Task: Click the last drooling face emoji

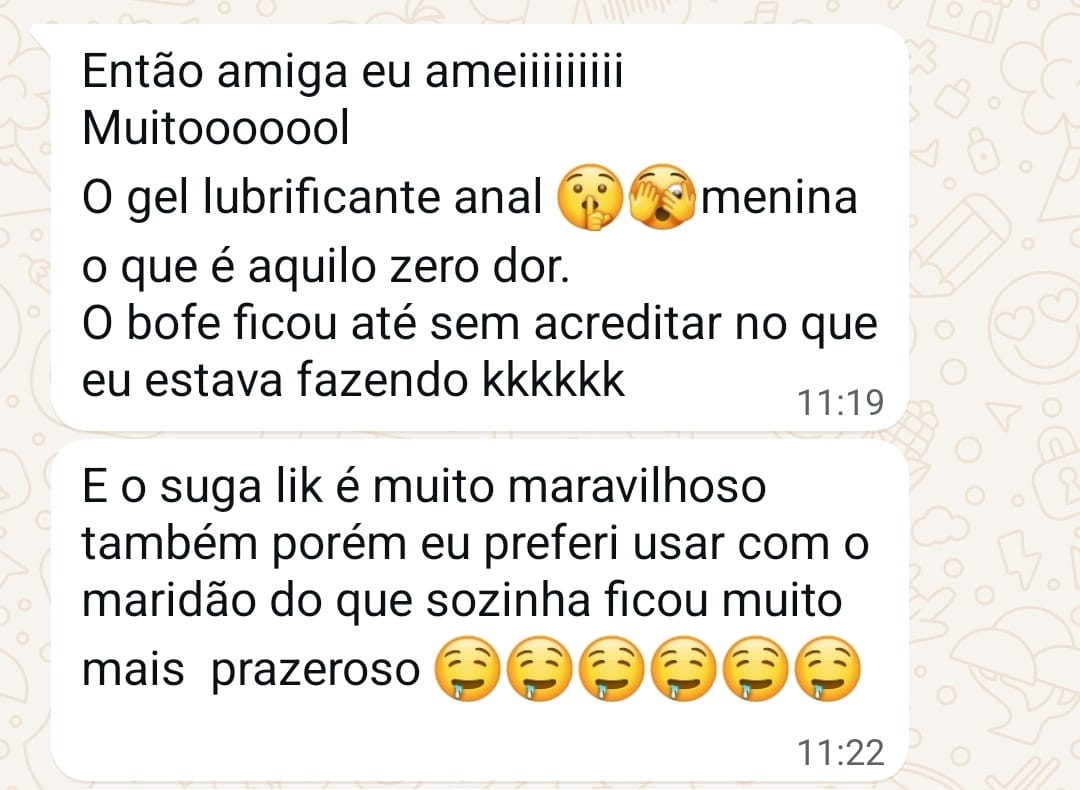Action: [x=828, y=668]
